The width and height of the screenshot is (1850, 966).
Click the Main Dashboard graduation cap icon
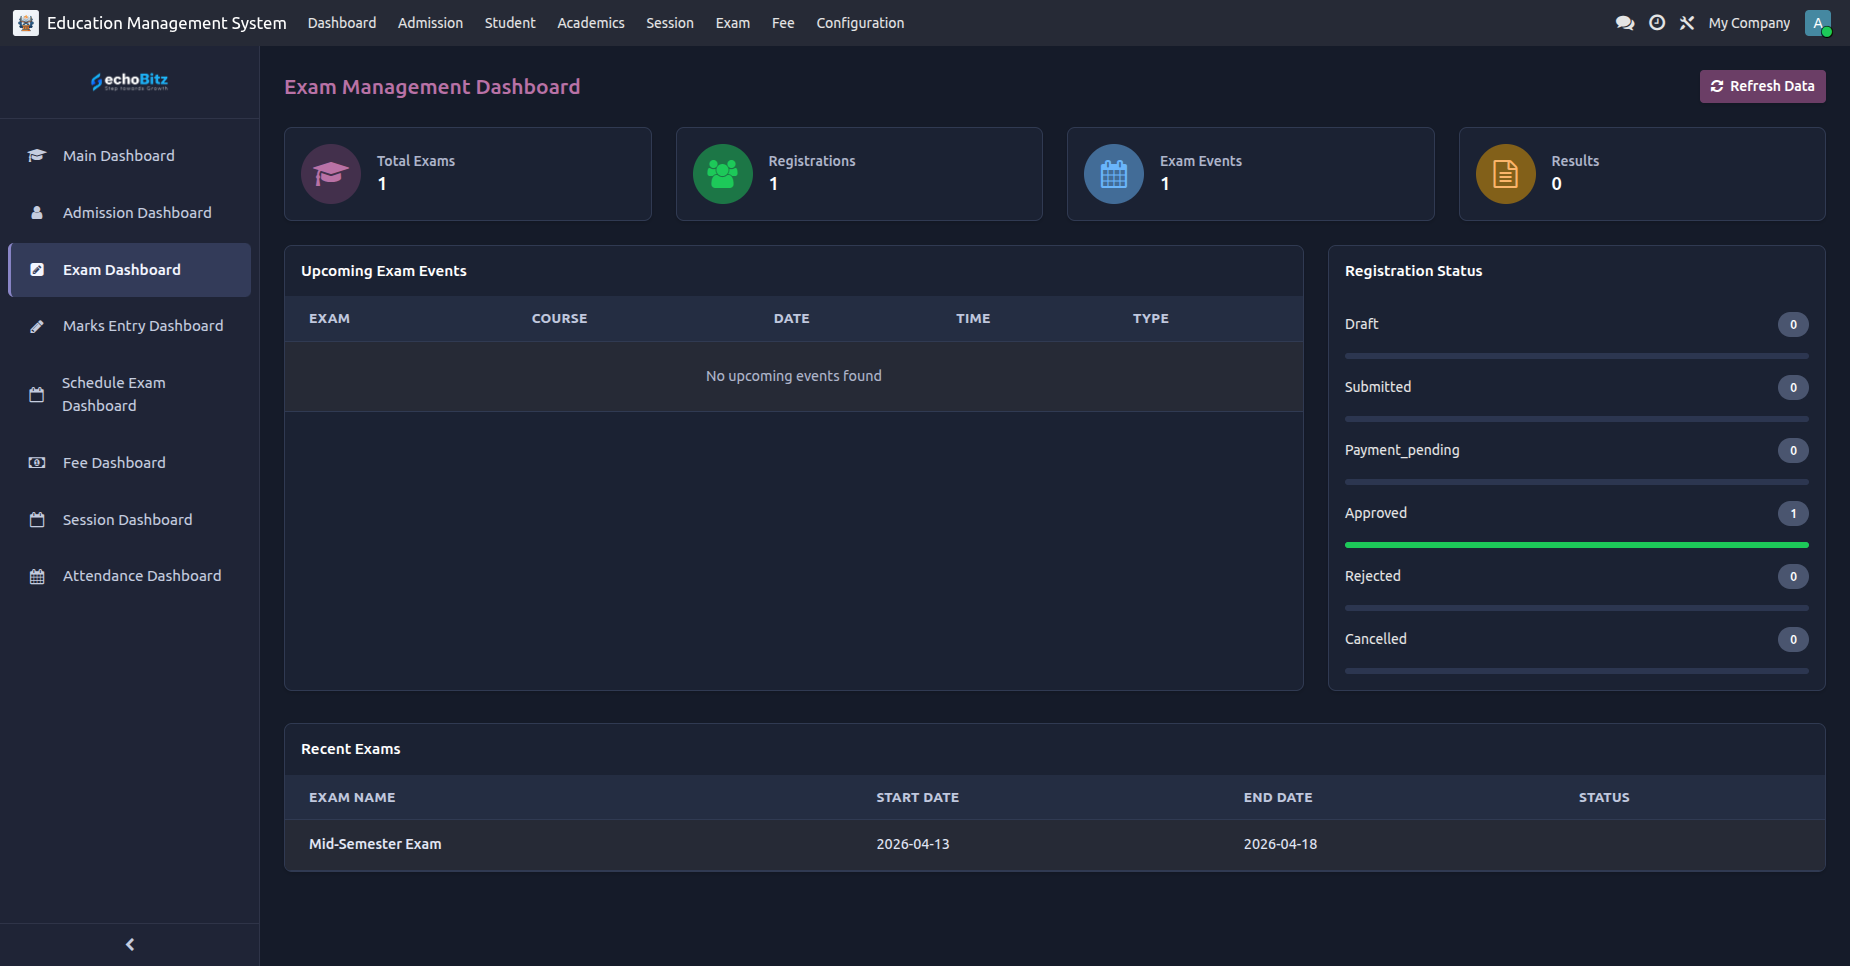click(x=37, y=156)
